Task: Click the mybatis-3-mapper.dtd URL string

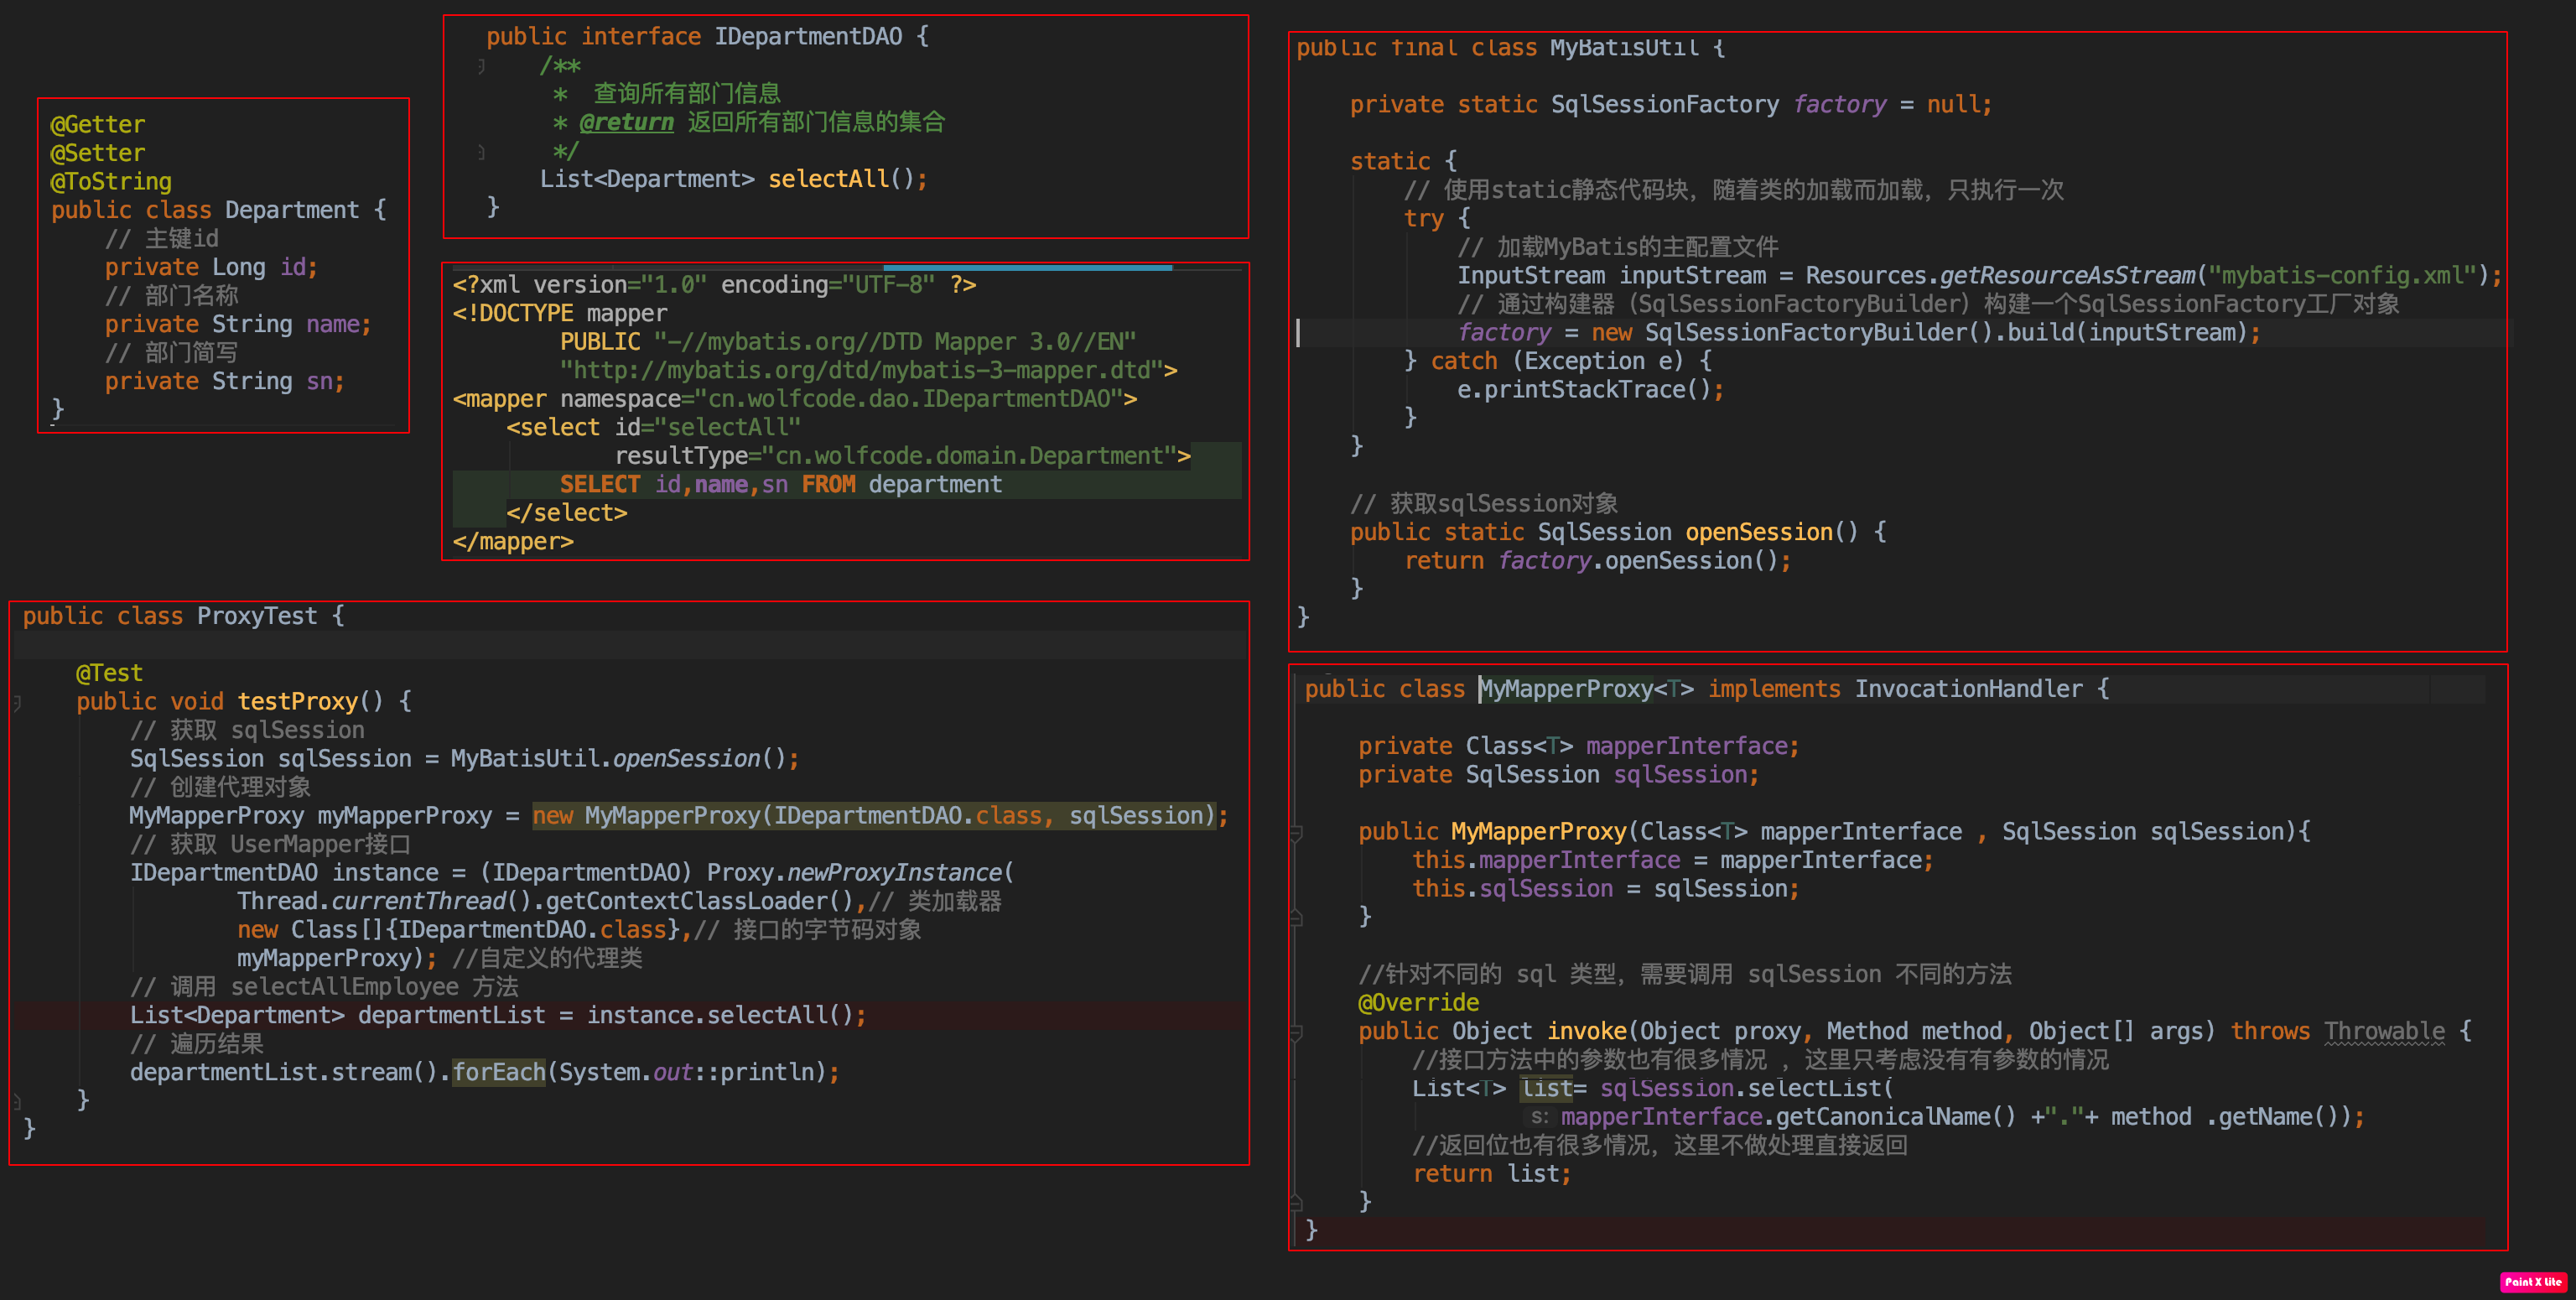Action: (x=861, y=370)
